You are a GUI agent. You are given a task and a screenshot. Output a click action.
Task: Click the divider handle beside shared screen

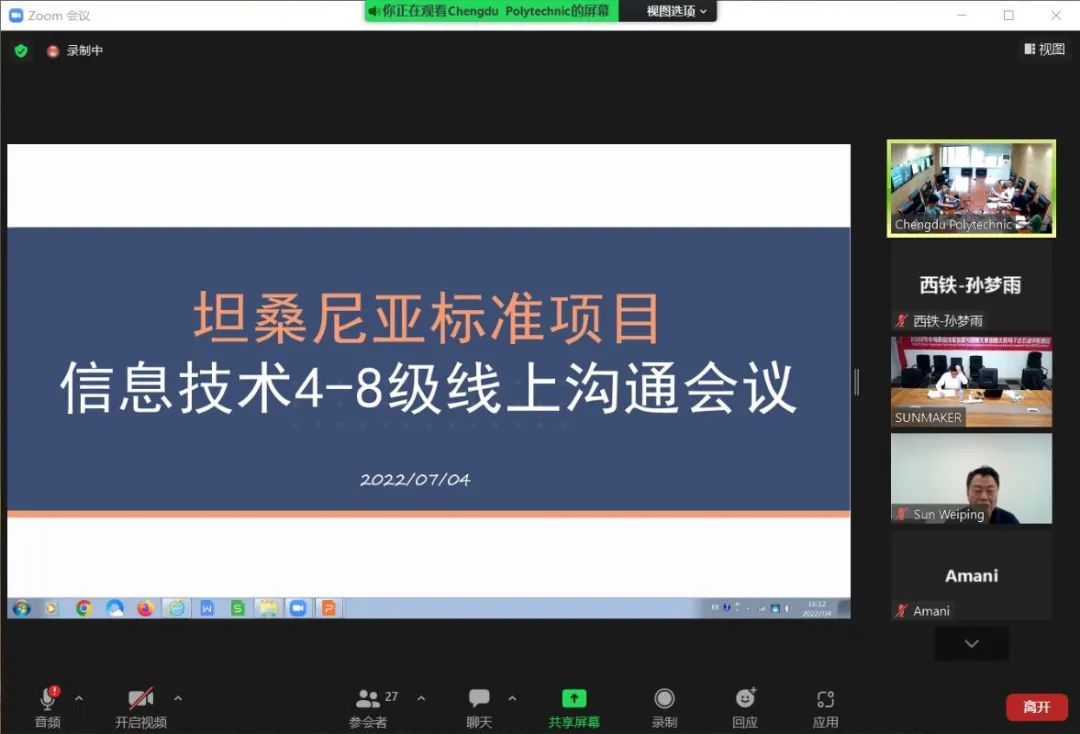click(856, 381)
